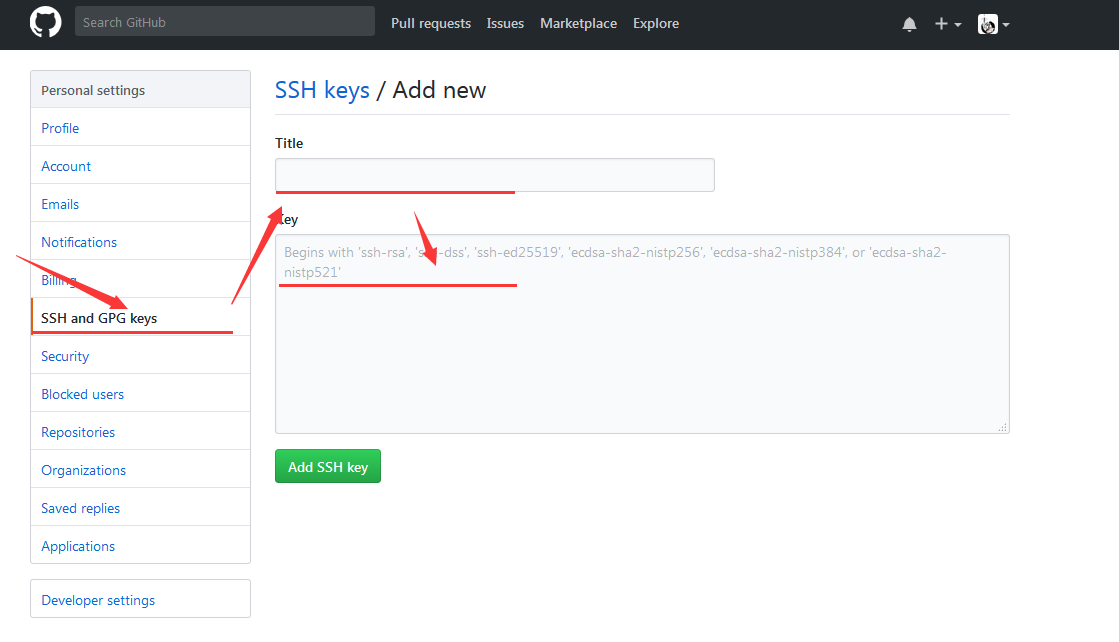The image size is (1119, 642).
Task: Select Emails from the sidebar
Action: coord(60,204)
